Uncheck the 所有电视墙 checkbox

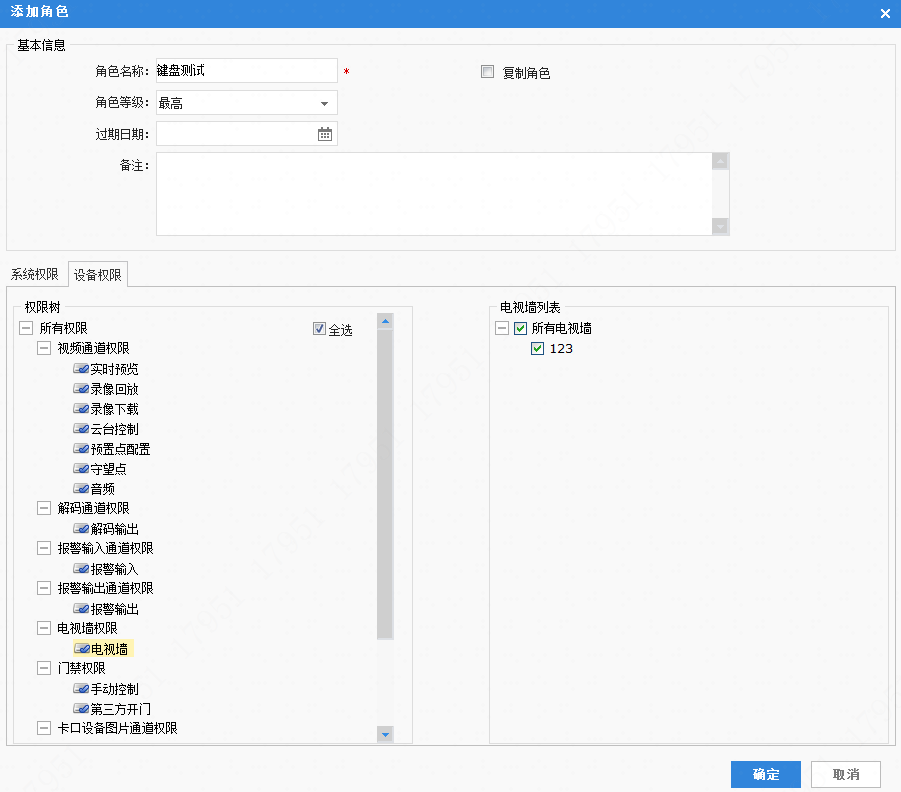click(x=521, y=328)
